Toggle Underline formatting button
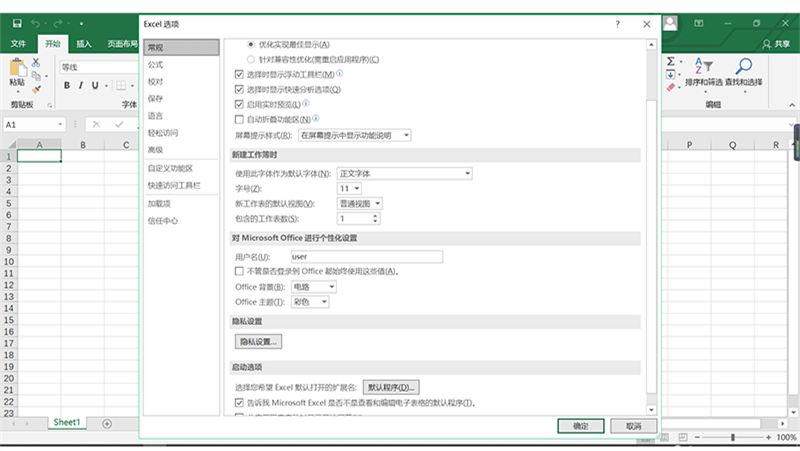Viewport: 800px width, 451px height. tap(95, 86)
